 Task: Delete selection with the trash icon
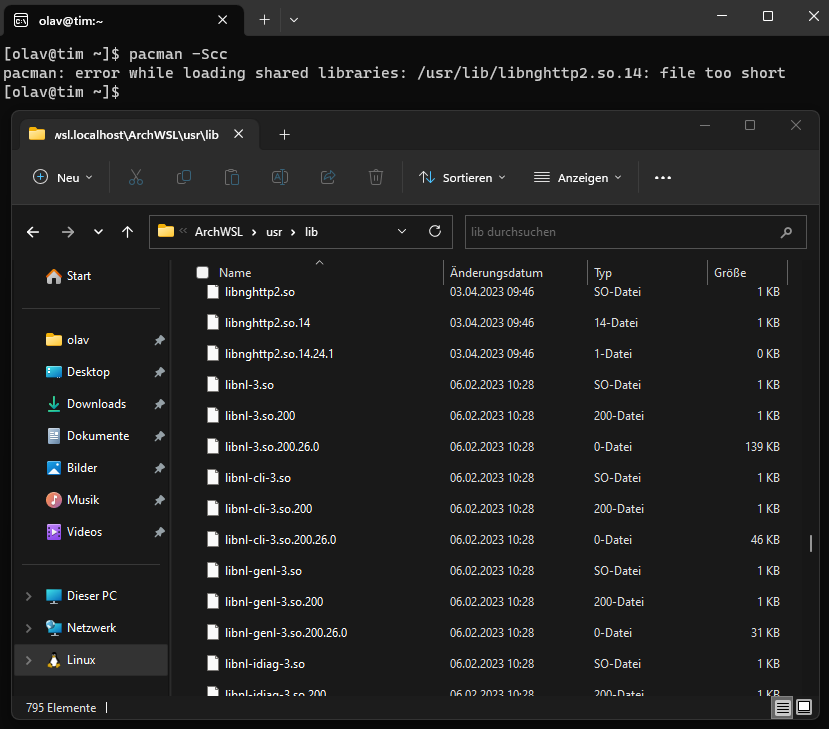(375, 177)
